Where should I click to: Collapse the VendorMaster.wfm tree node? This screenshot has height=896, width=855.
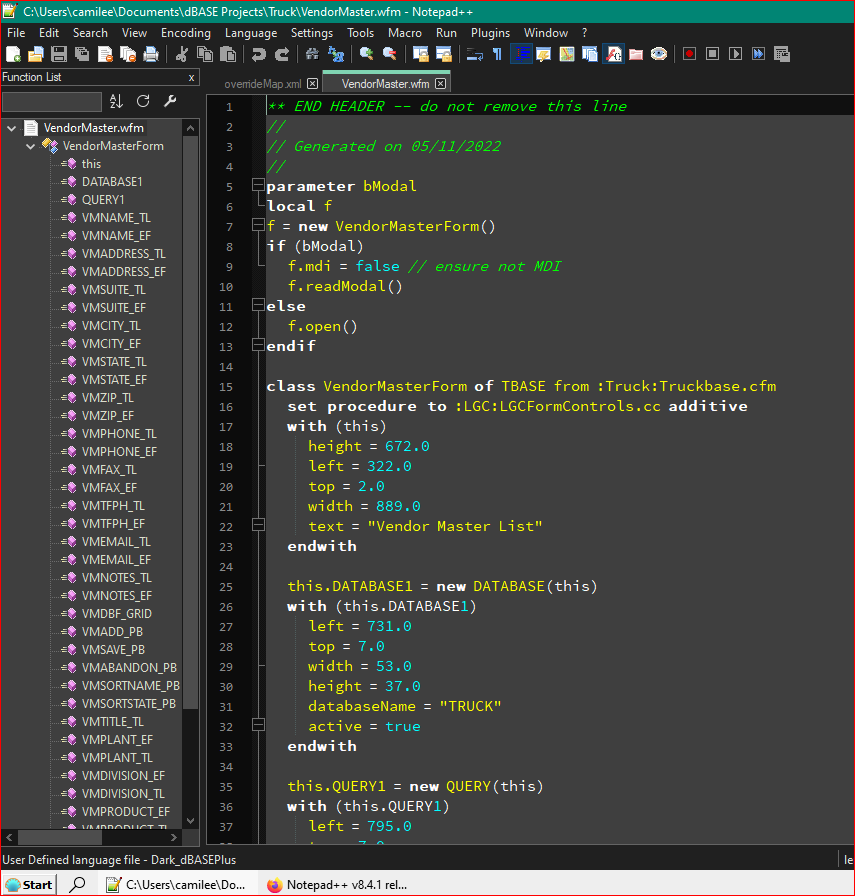coord(10,127)
